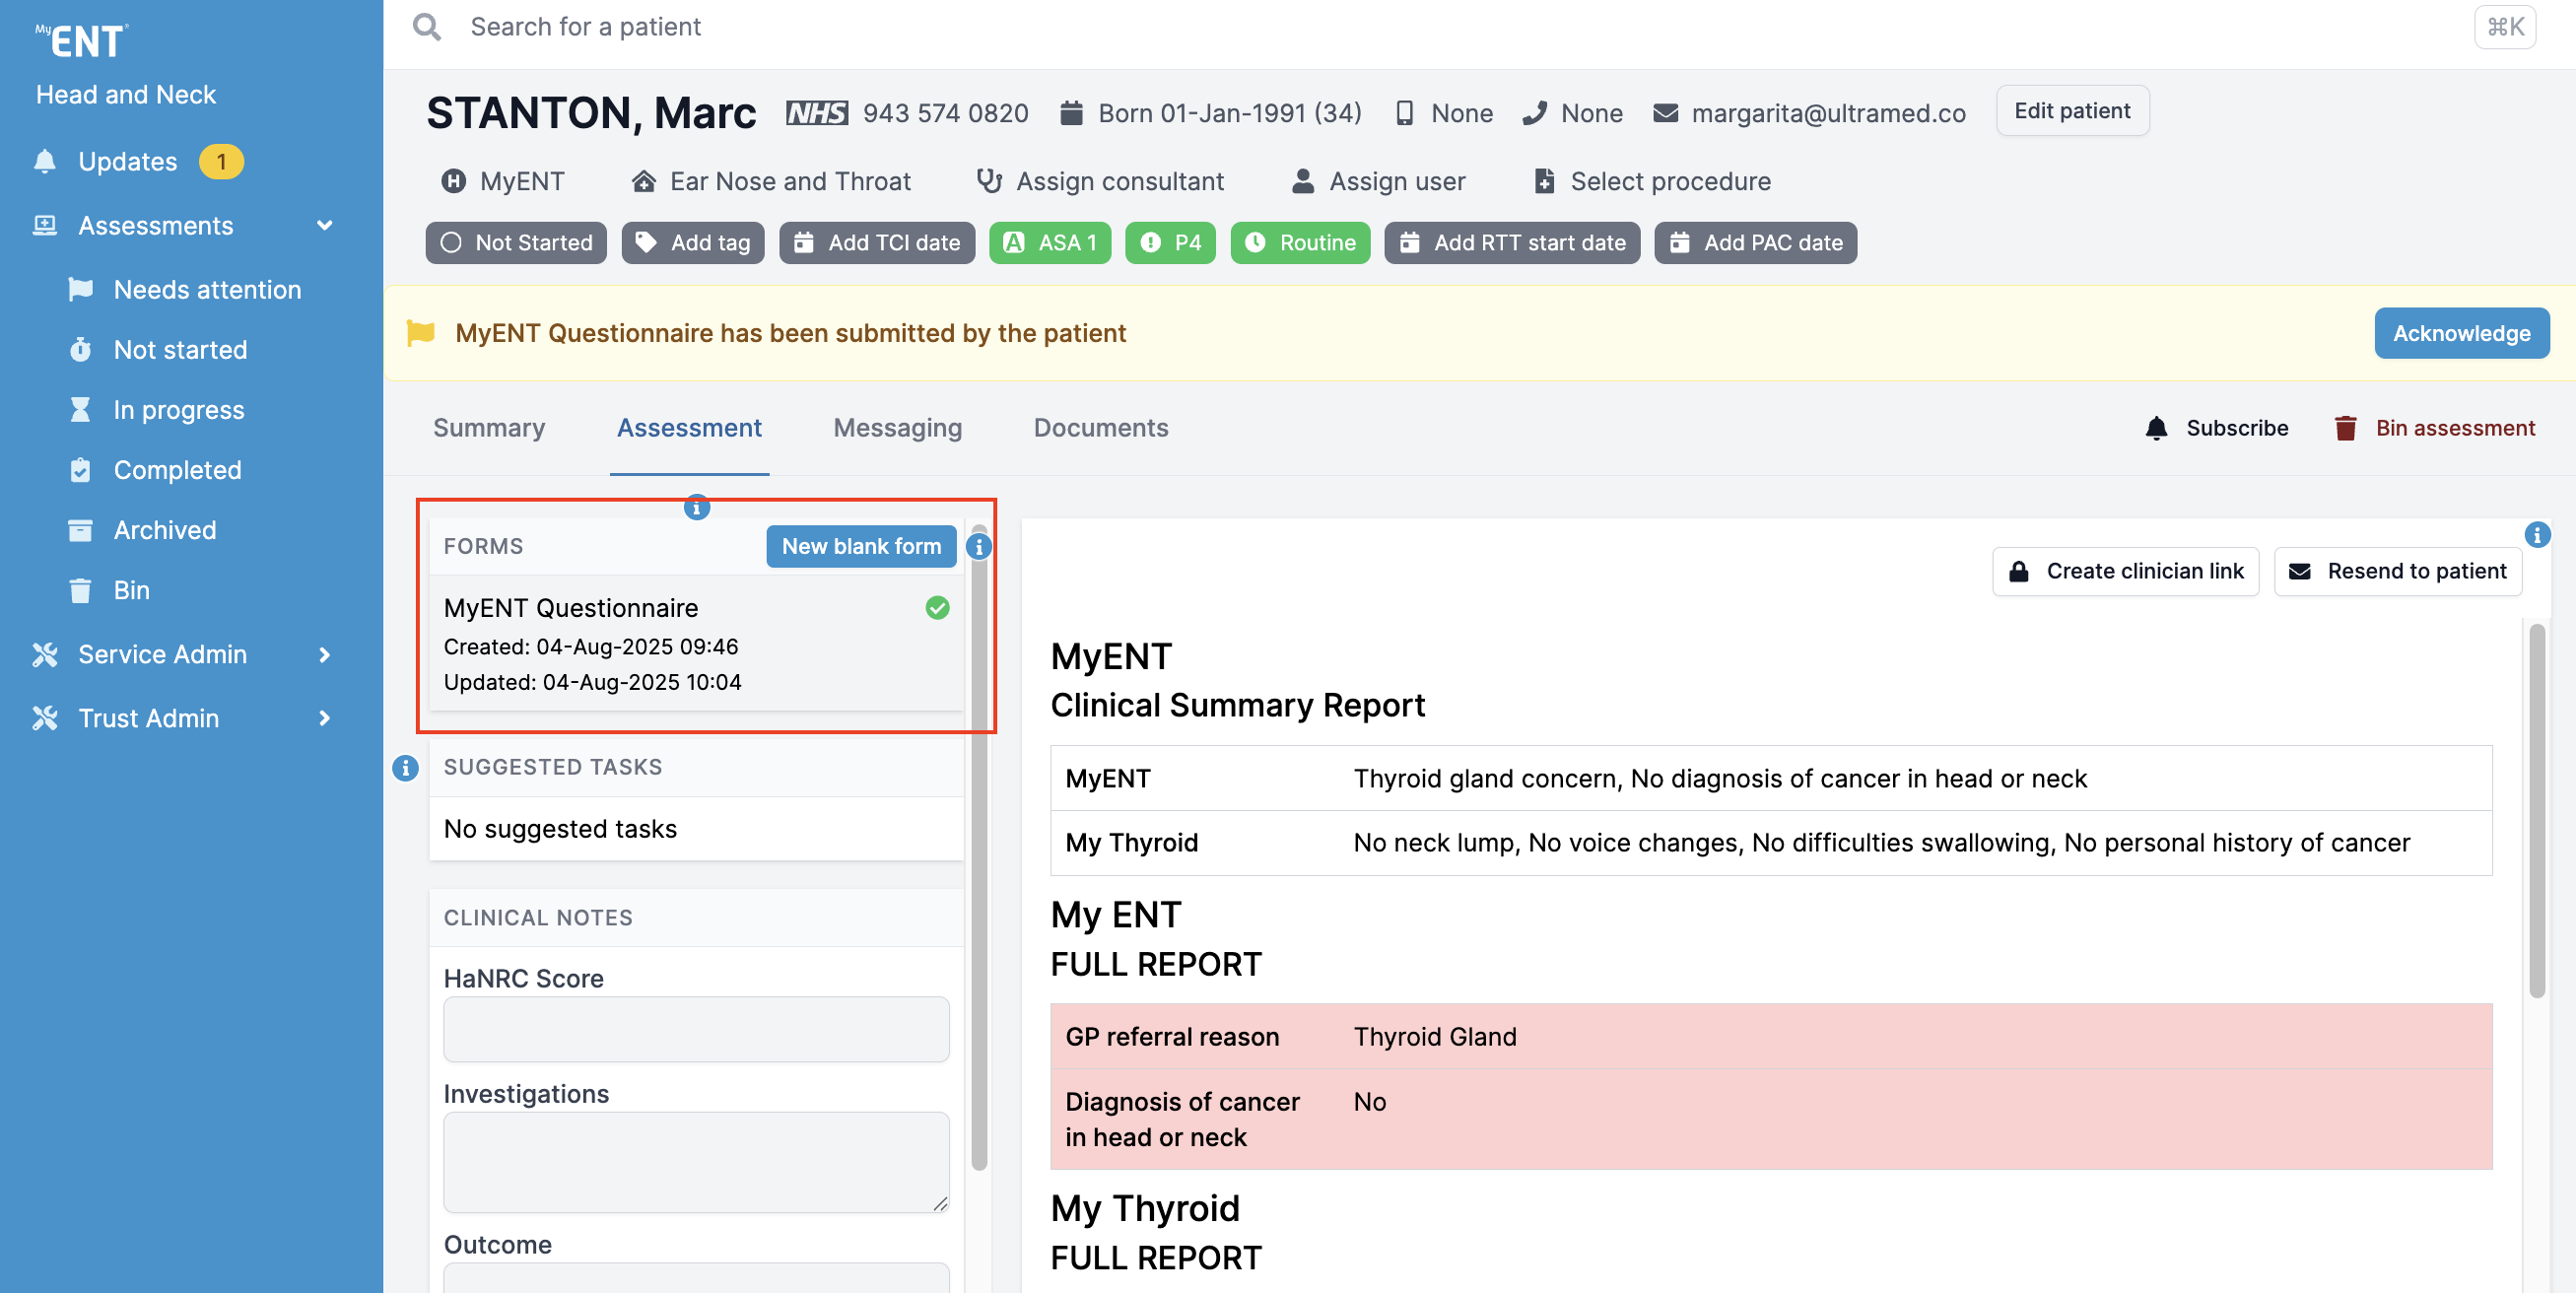2576x1293 pixels.
Task: Switch to the Messaging tab
Action: pyautogui.click(x=897, y=428)
